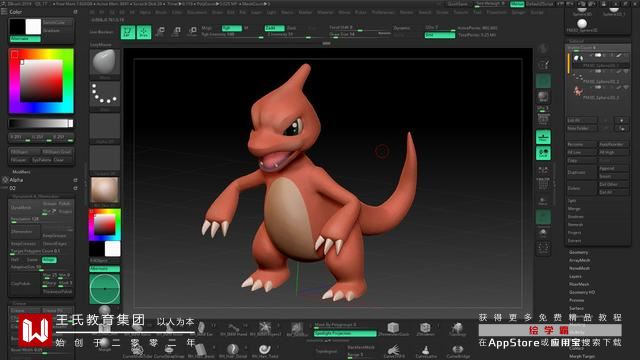The height and width of the screenshot is (360, 640).
Task: Hide the Charmander subtool with eye icon
Action: [x=626, y=87]
